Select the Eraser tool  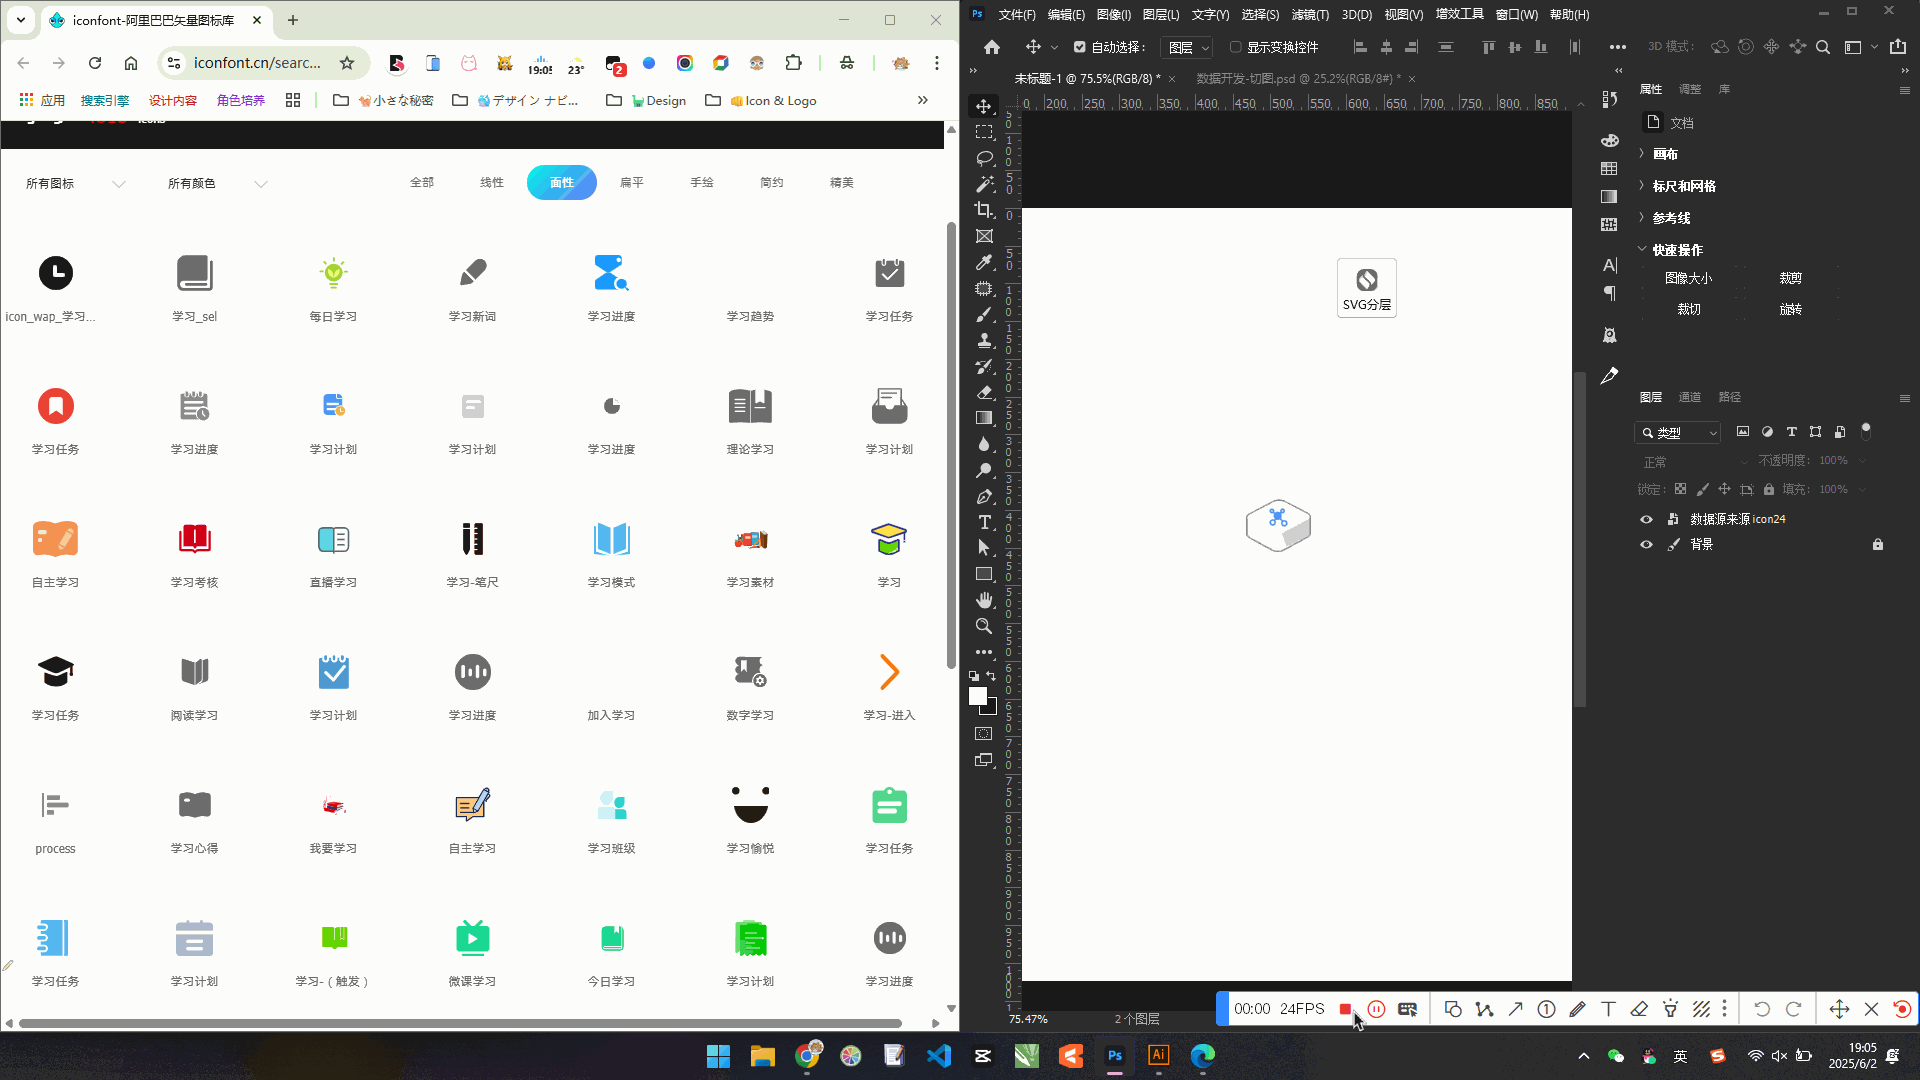point(984,392)
